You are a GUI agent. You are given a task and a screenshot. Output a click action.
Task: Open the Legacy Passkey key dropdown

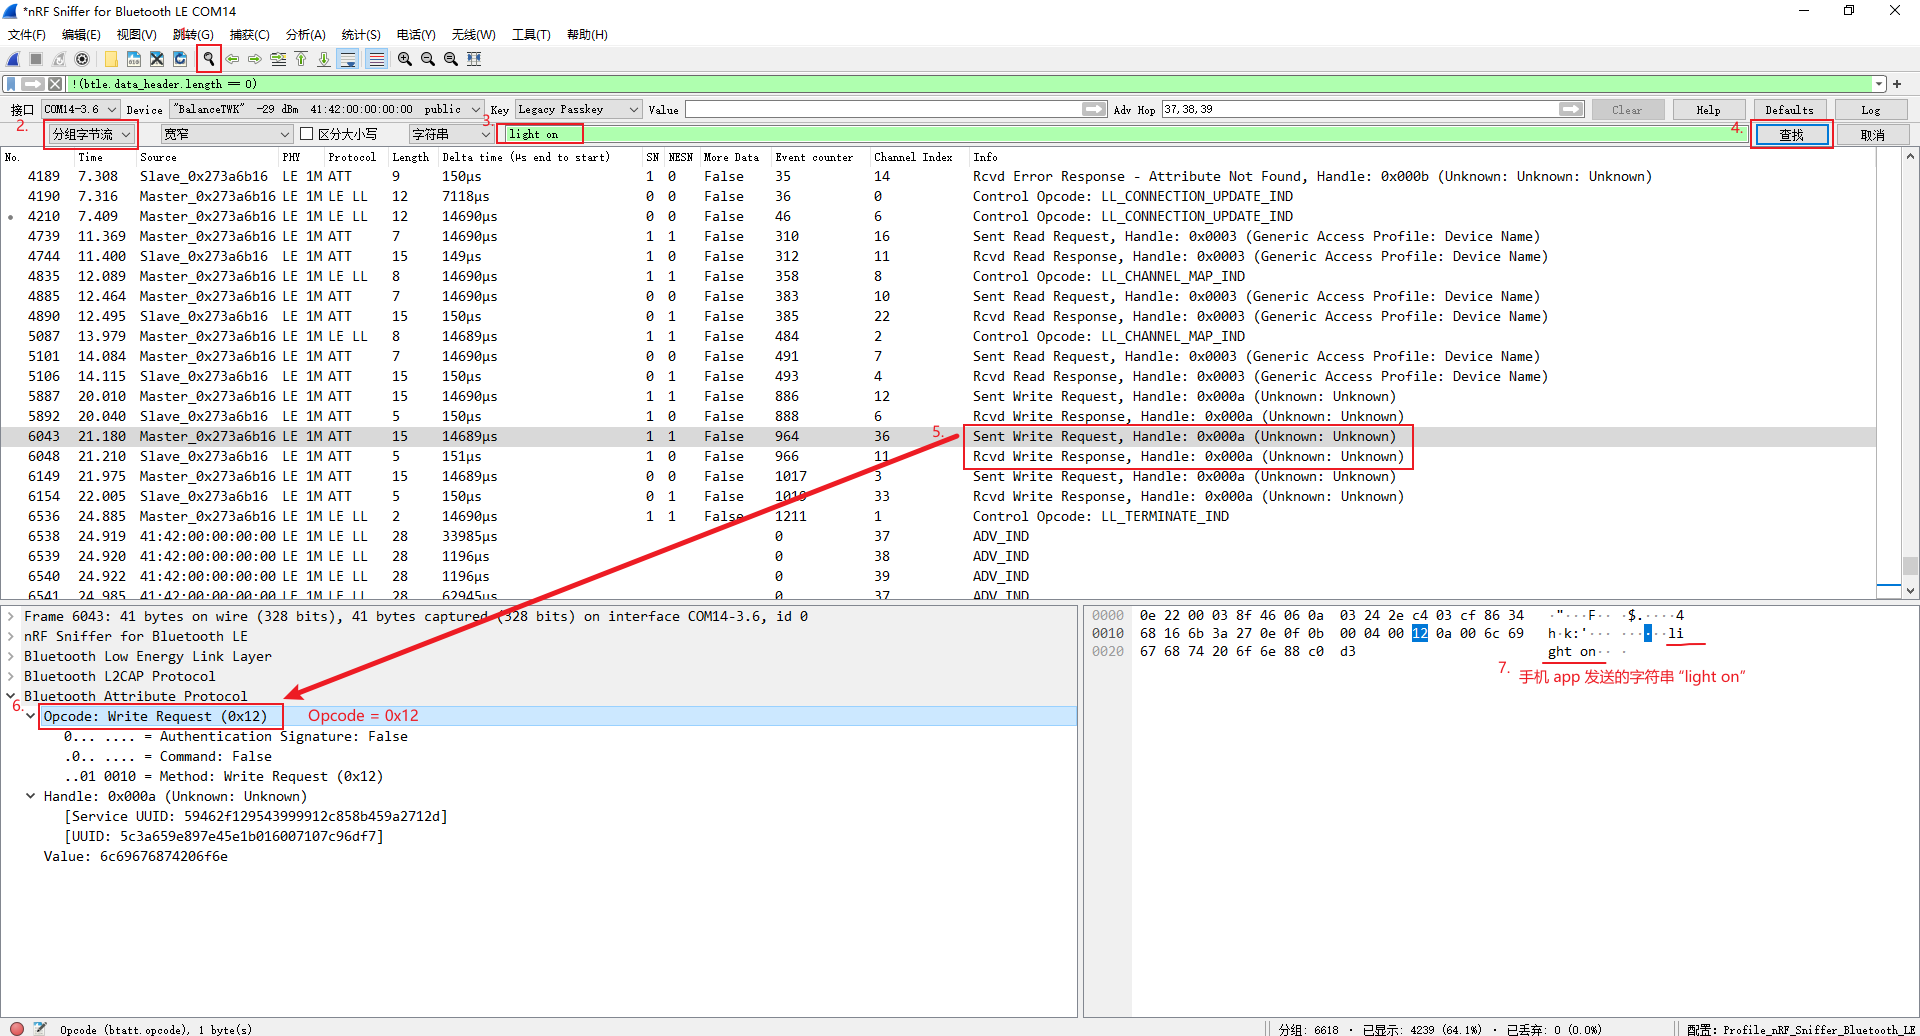tap(578, 109)
